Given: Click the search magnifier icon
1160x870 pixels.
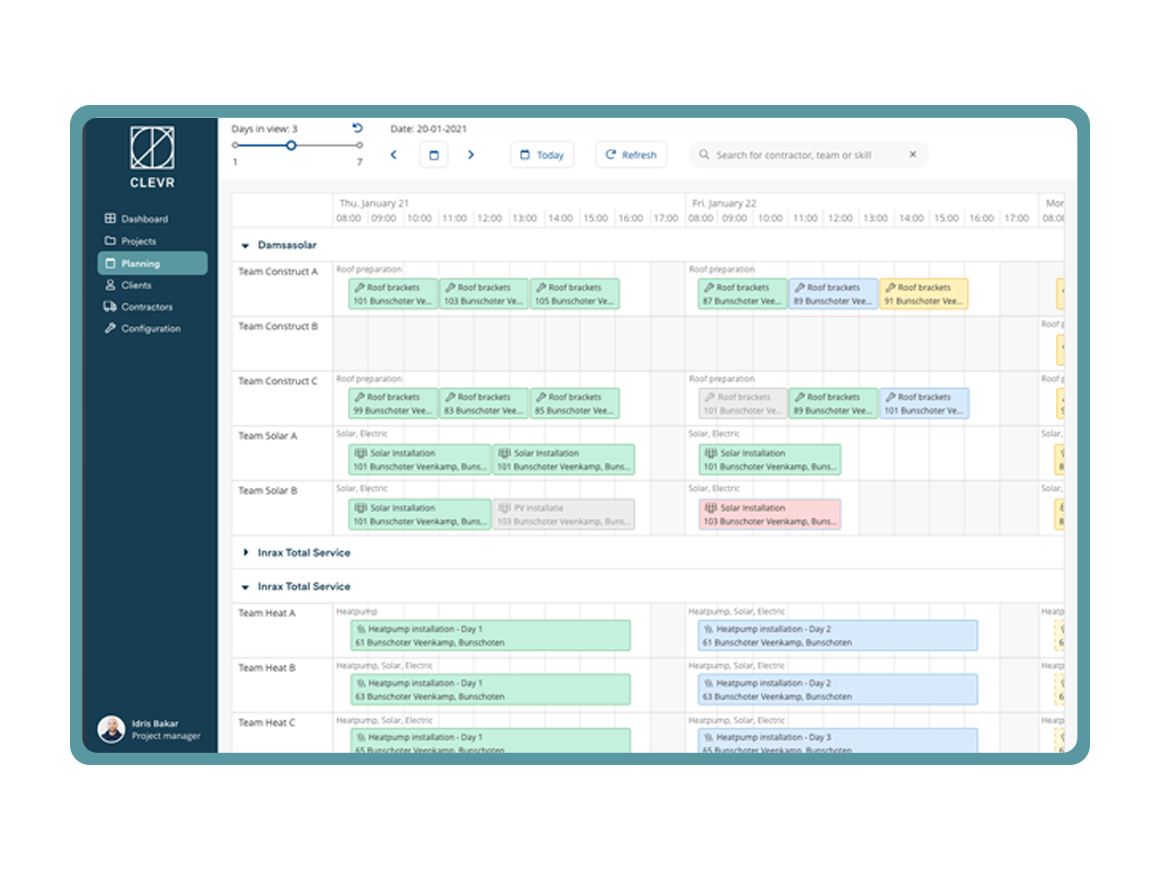Looking at the screenshot, I should click(x=704, y=155).
